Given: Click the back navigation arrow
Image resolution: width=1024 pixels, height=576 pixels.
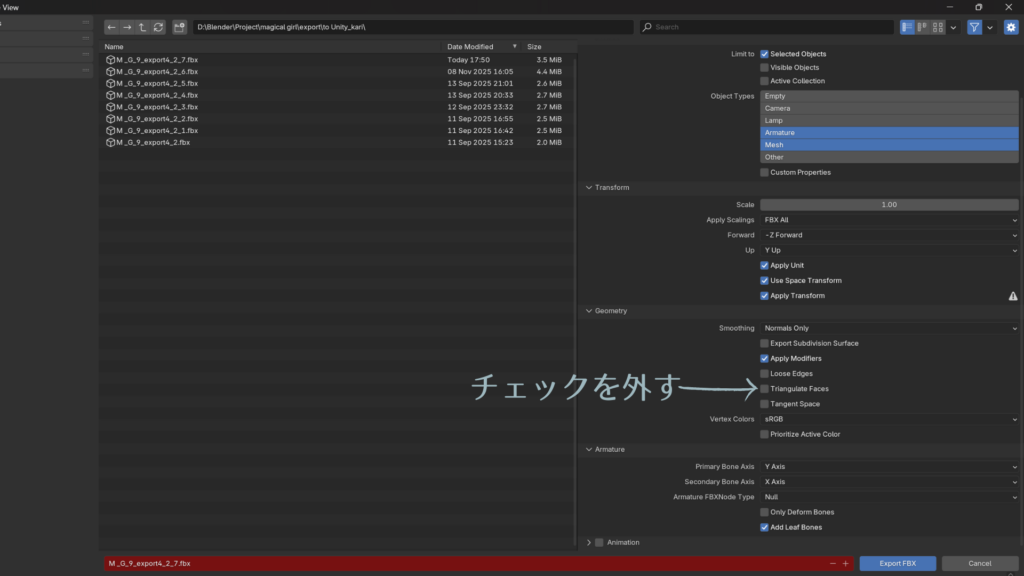Looking at the screenshot, I should 112,27.
